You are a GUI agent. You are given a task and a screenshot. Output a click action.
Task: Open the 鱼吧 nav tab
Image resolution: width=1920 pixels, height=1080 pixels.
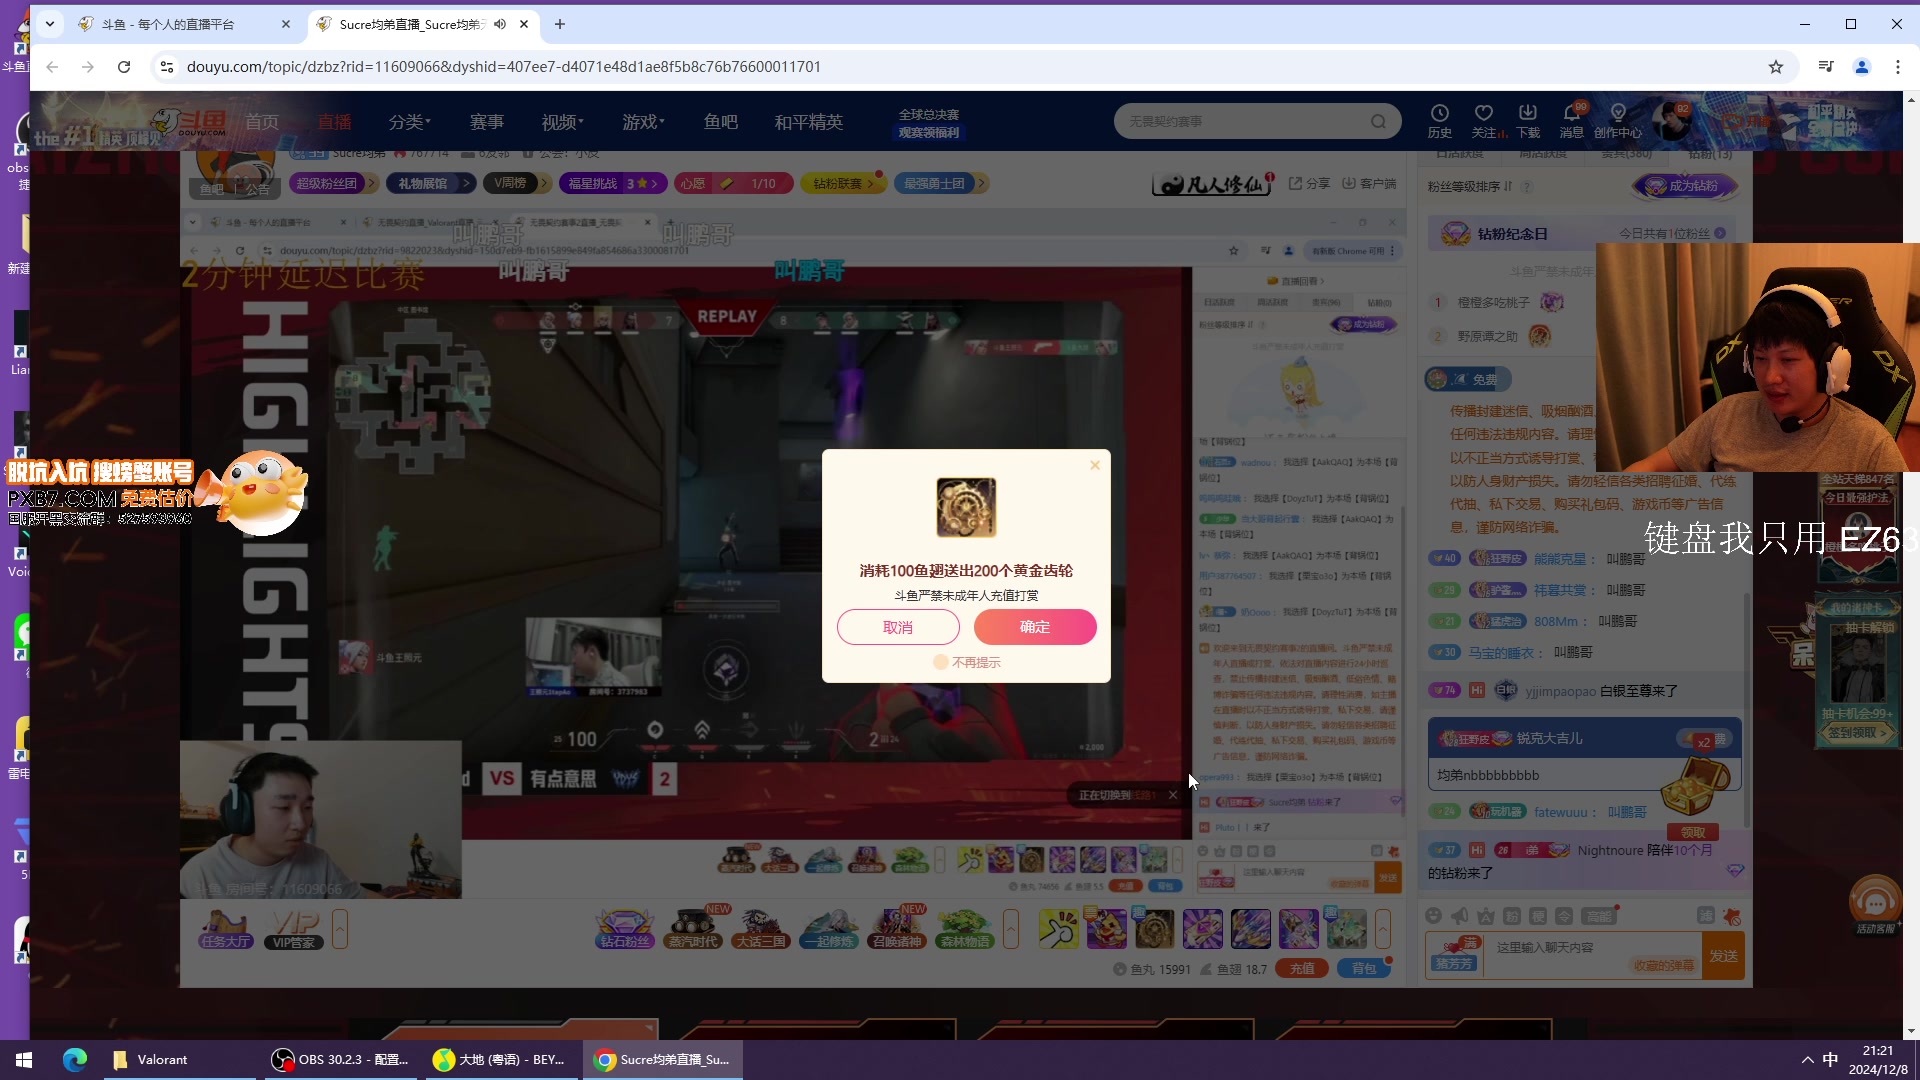pos(721,122)
